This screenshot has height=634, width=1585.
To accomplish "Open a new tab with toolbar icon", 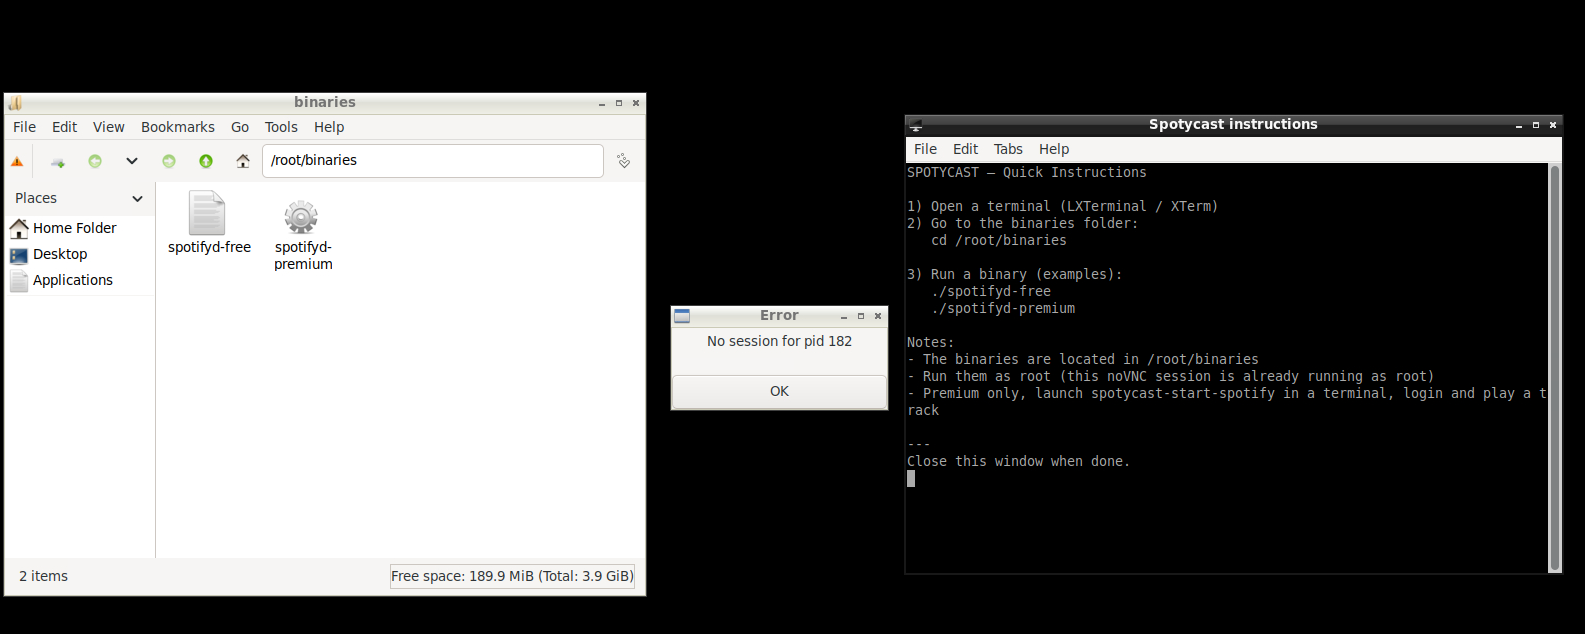I will coord(58,161).
